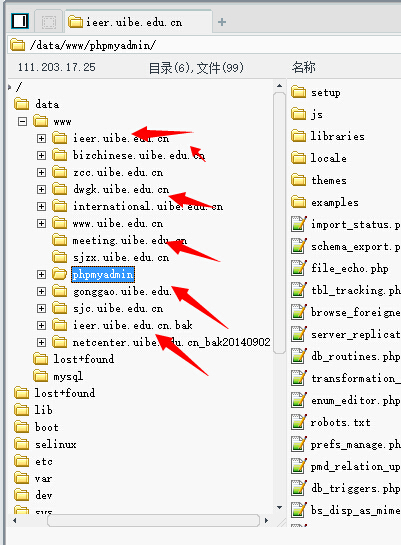Select enum_editor.php file icon

click(x=299, y=400)
